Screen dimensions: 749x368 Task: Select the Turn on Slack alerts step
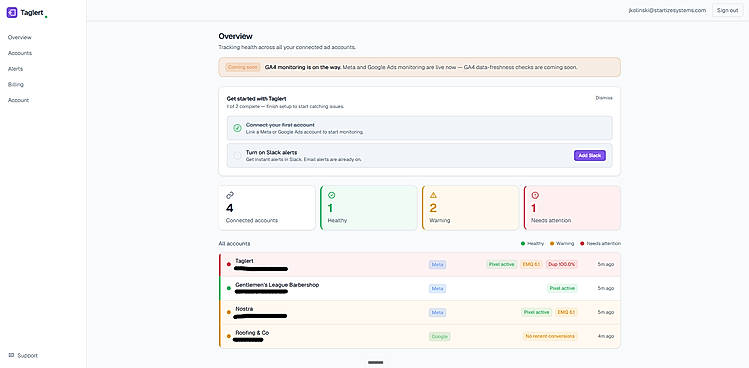pyautogui.click(x=419, y=155)
